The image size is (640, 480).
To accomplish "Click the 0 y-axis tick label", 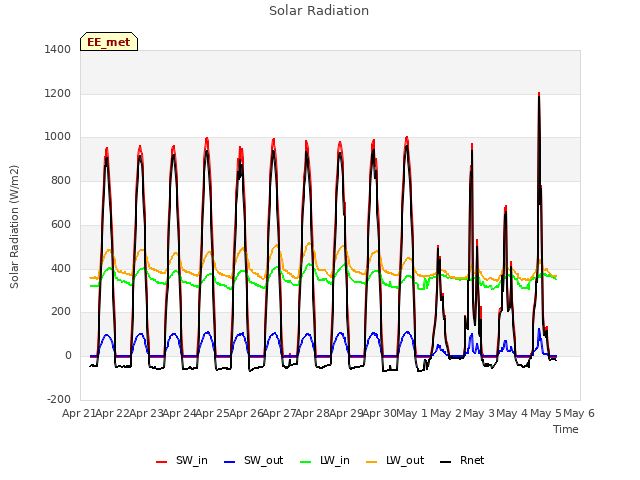I will pos(68,356).
